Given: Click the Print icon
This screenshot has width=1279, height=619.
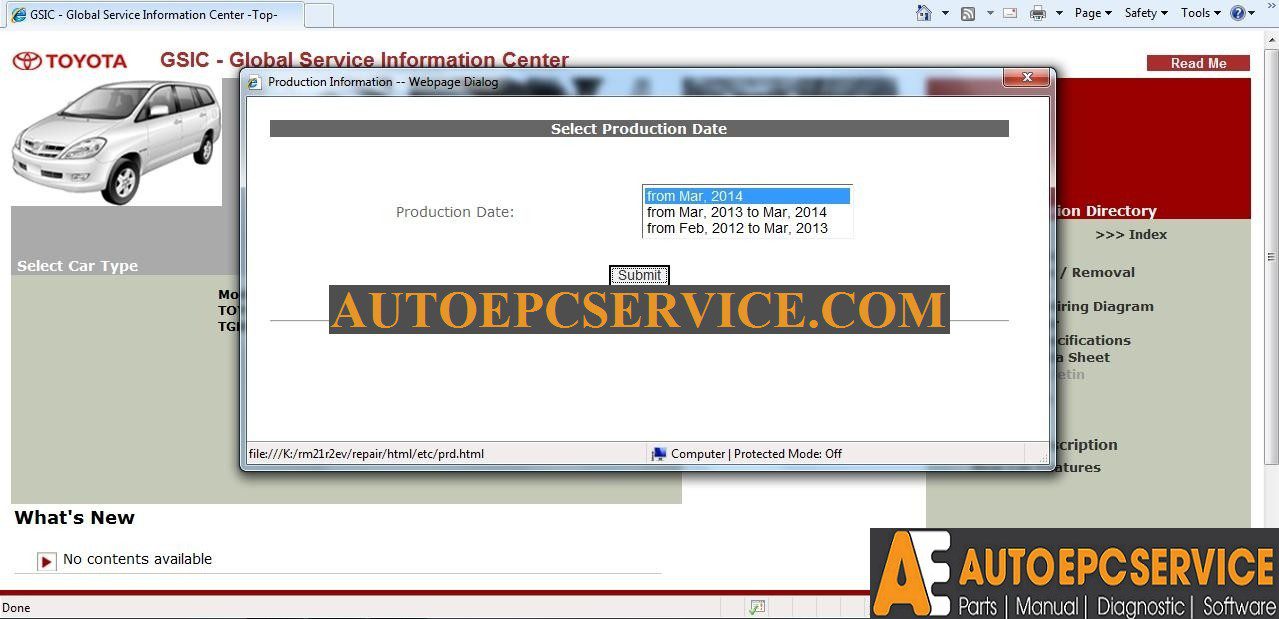Looking at the screenshot, I should [1038, 13].
